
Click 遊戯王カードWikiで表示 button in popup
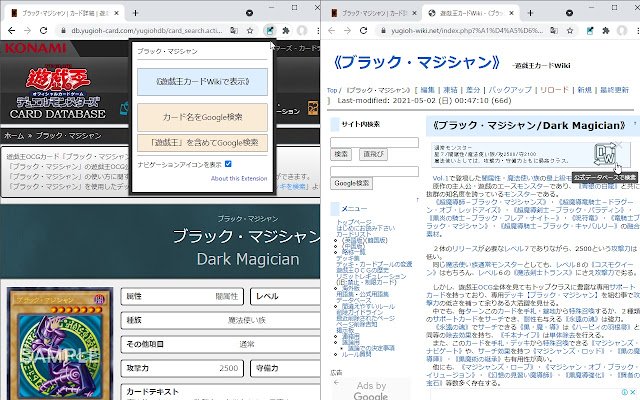pyautogui.click(x=202, y=82)
